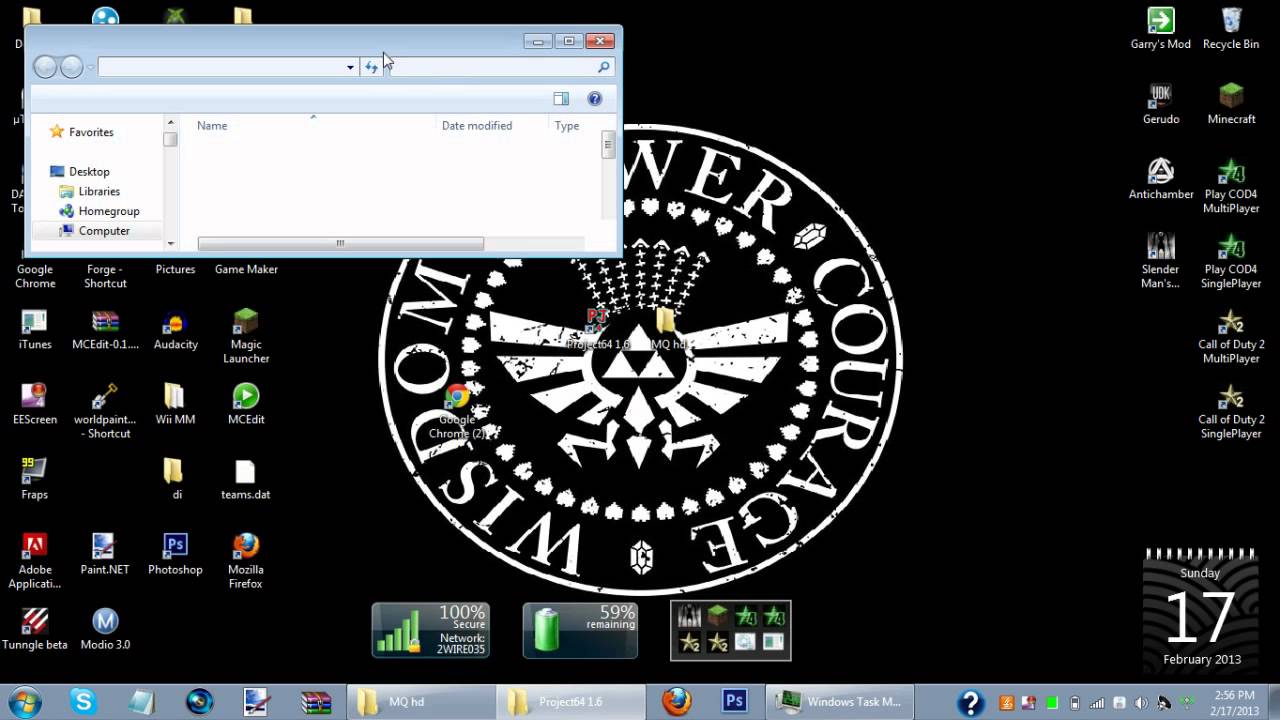Click the Explorer search magnifier icon
This screenshot has height=720, width=1280.
(x=603, y=67)
